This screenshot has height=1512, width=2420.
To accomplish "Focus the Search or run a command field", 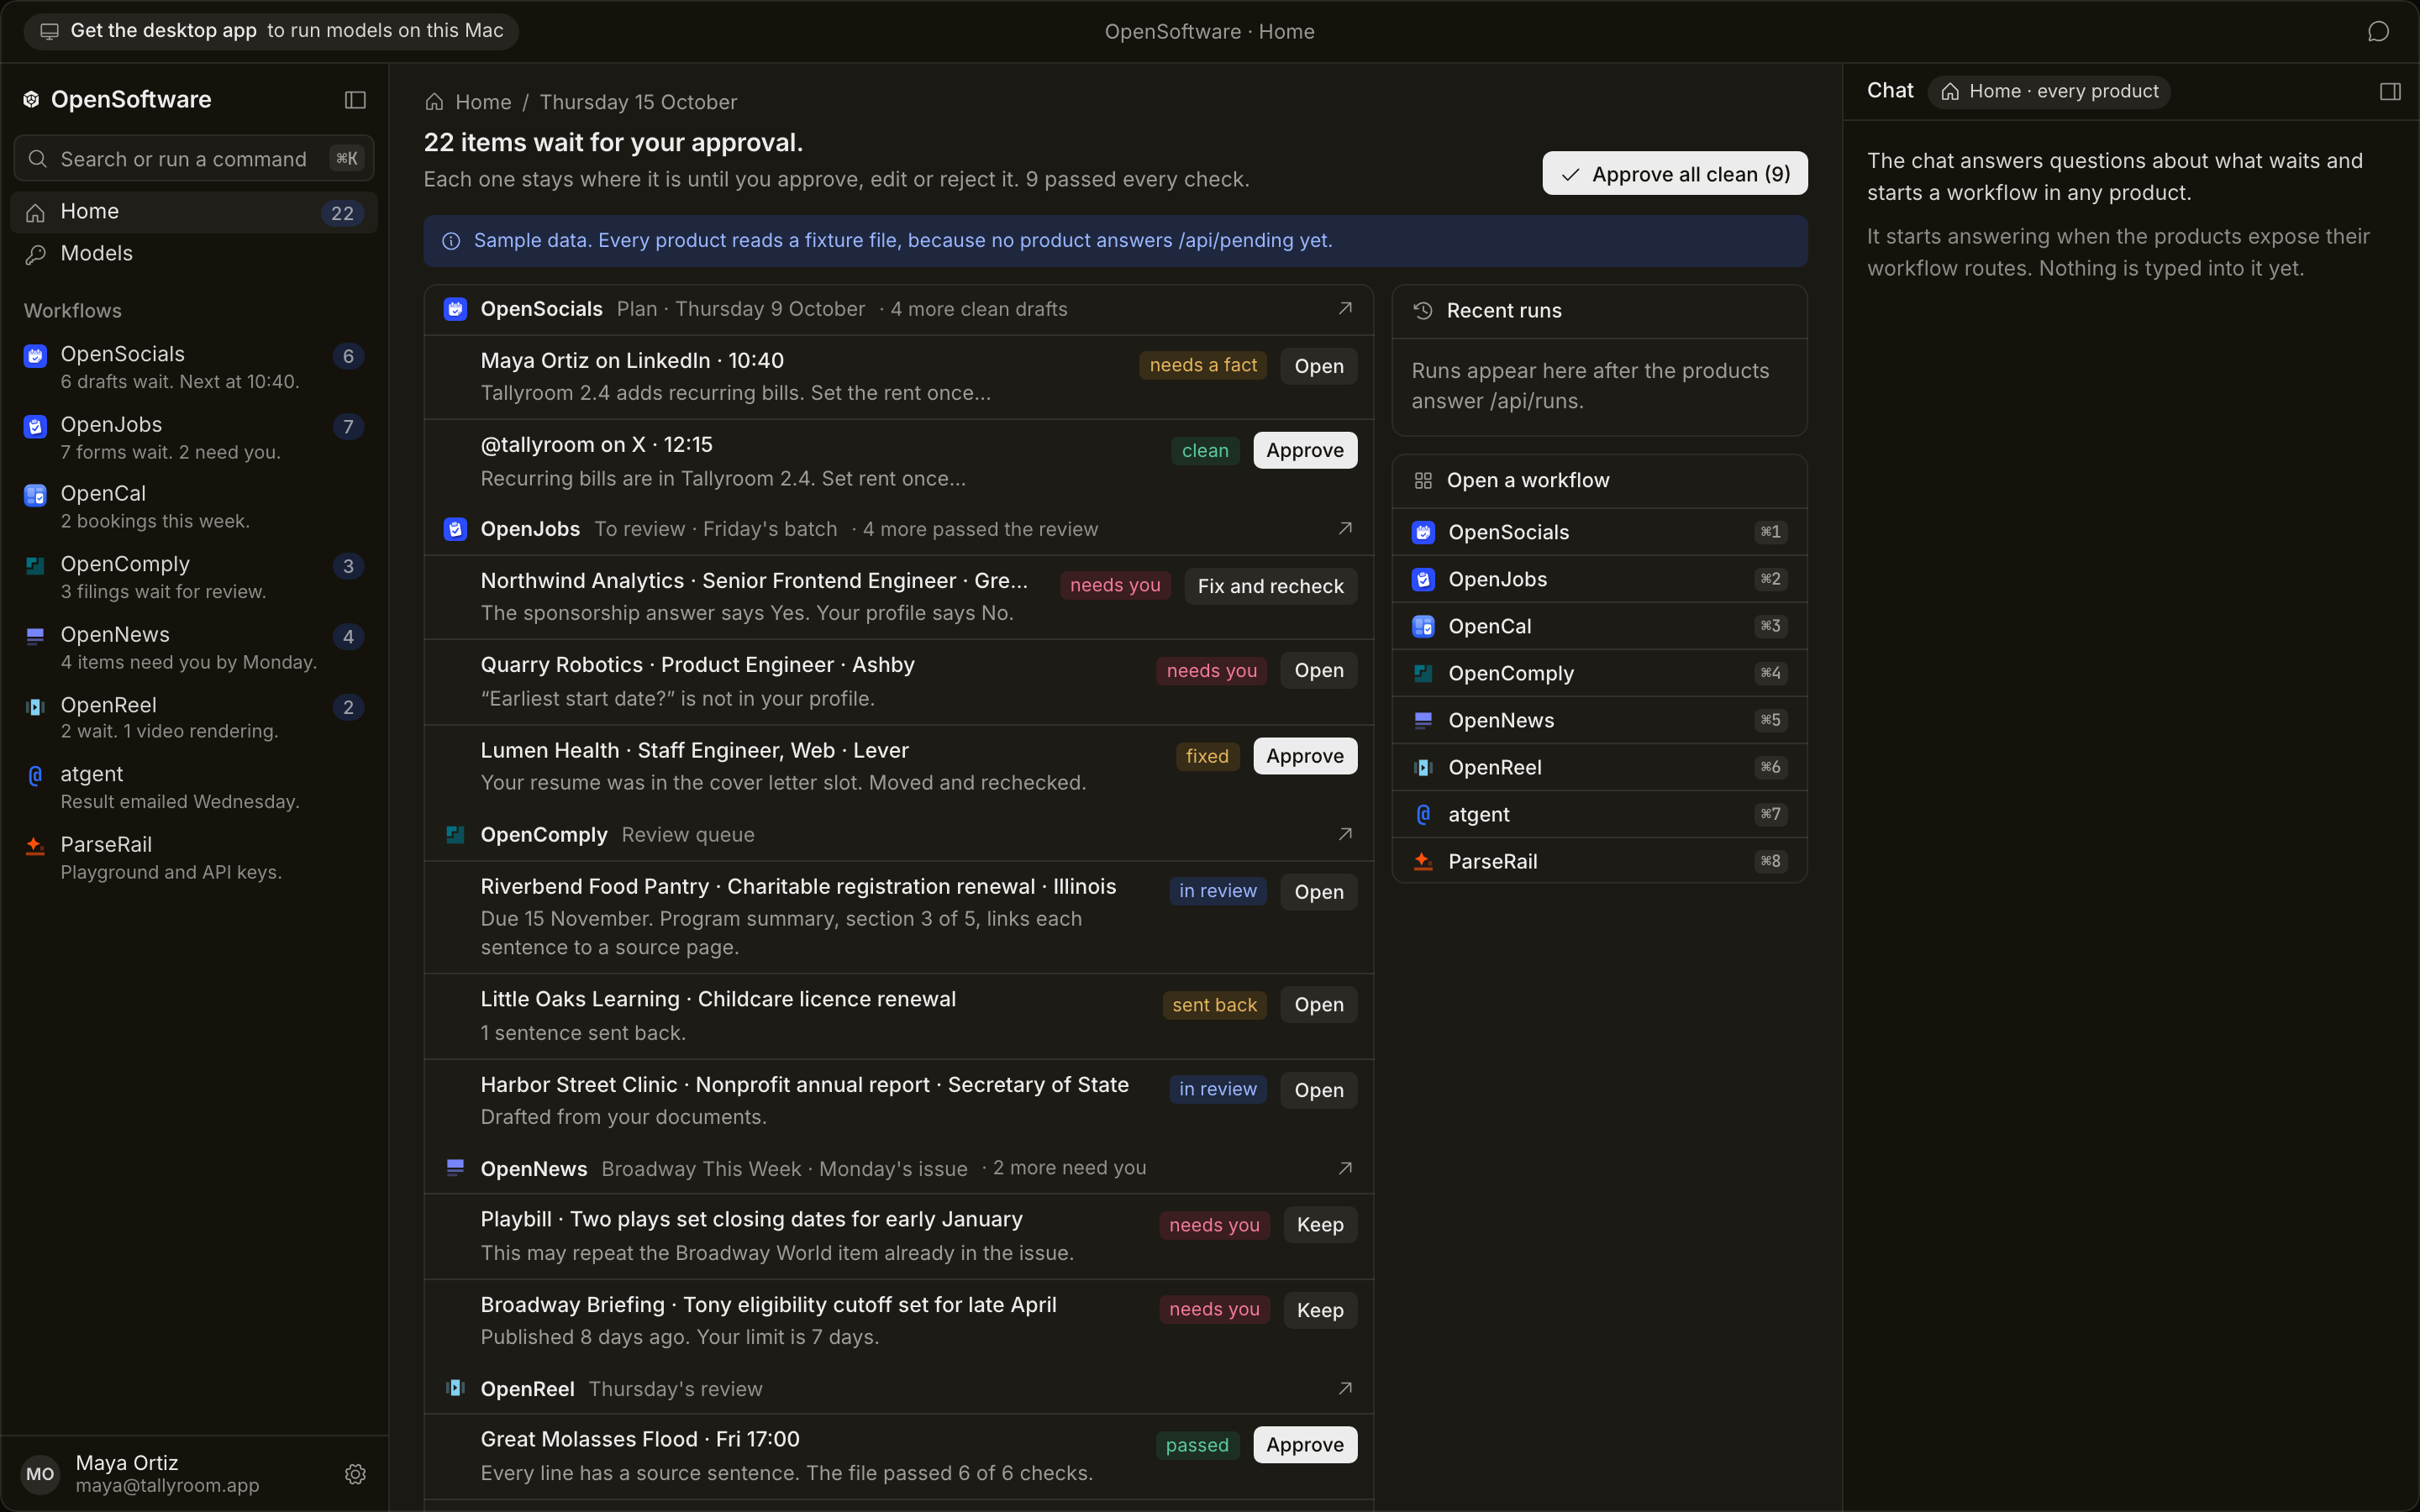I will tap(194, 159).
